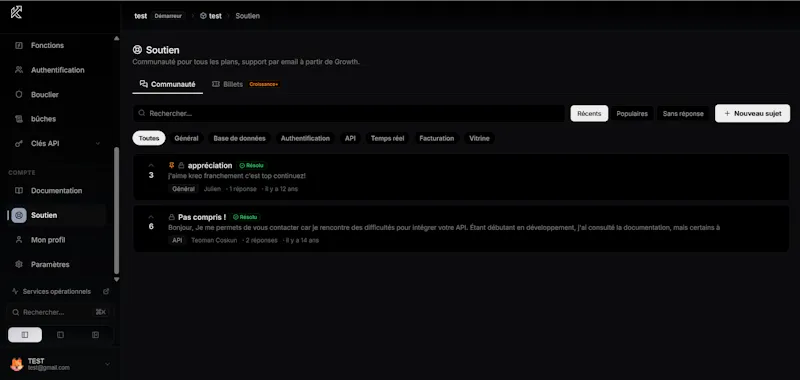Create a Nouveau sujet

[x=753, y=113]
